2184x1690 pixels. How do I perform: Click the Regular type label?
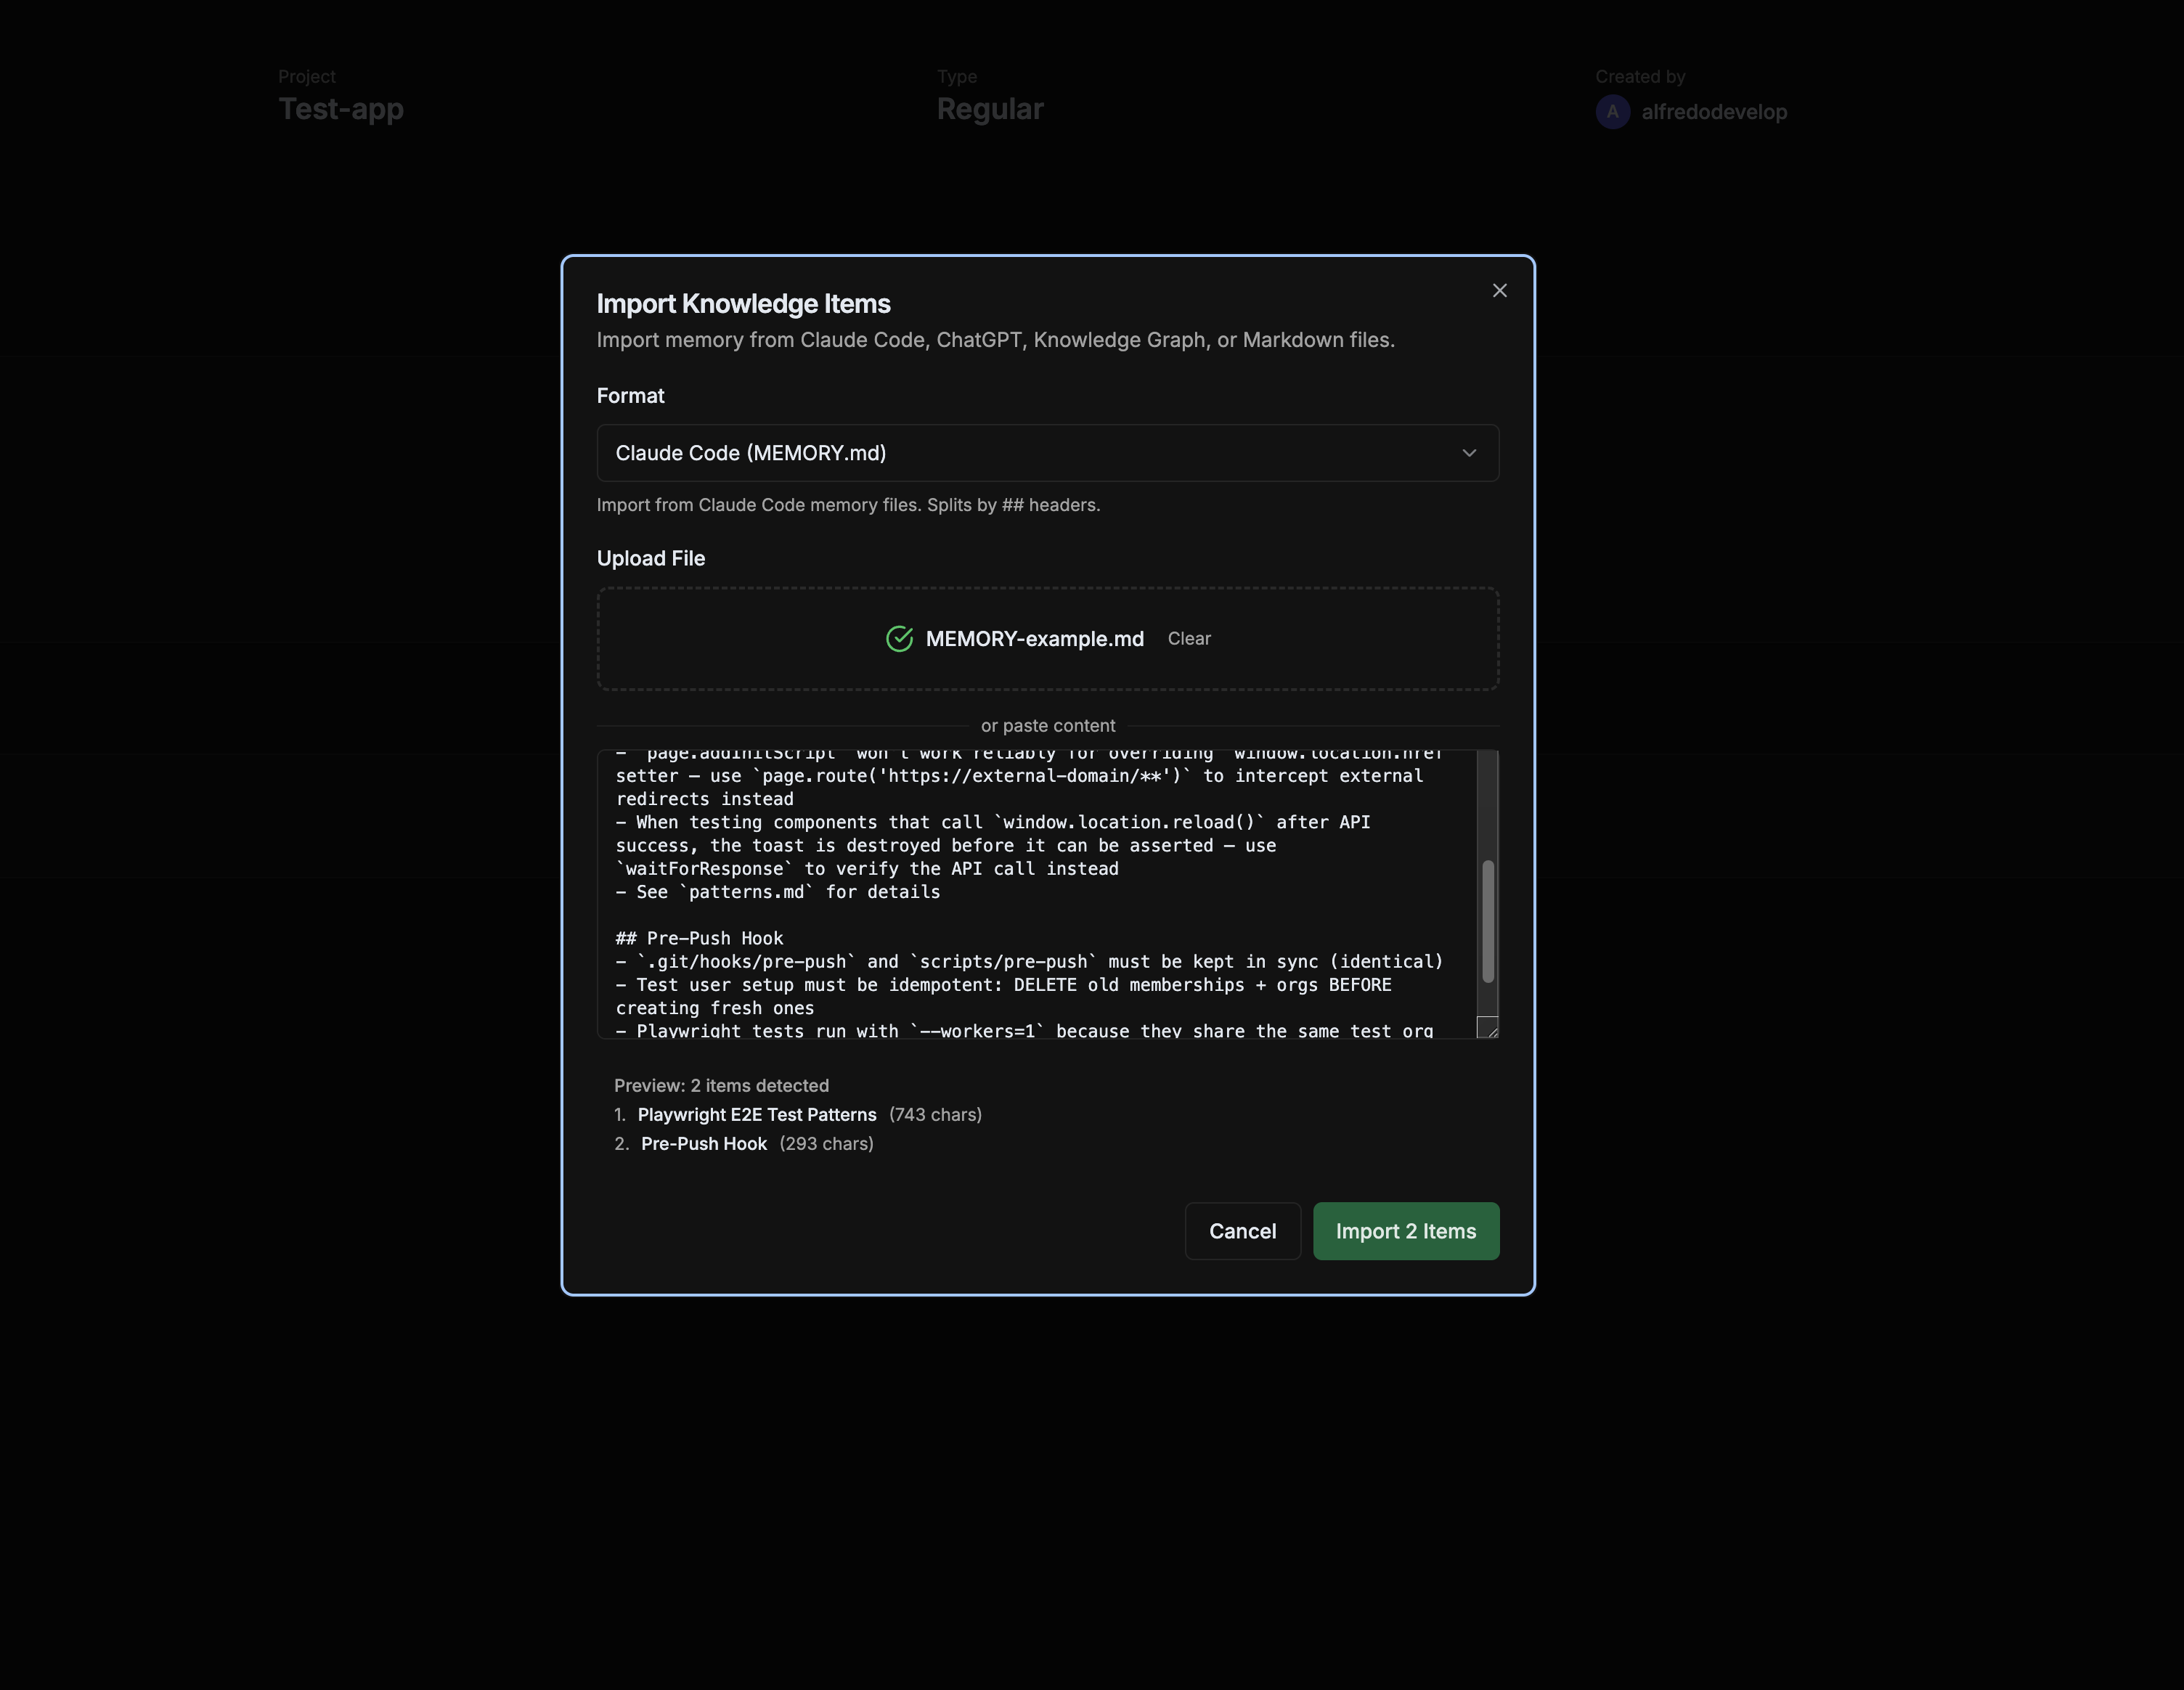(990, 109)
